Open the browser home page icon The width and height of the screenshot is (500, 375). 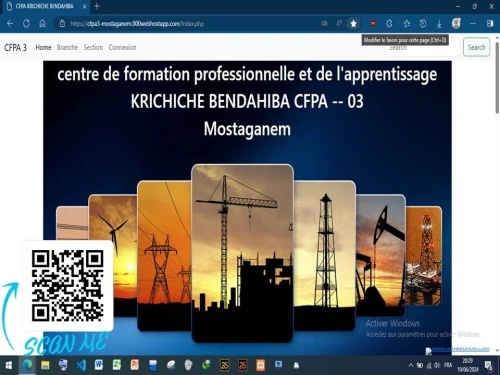pos(42,24)
